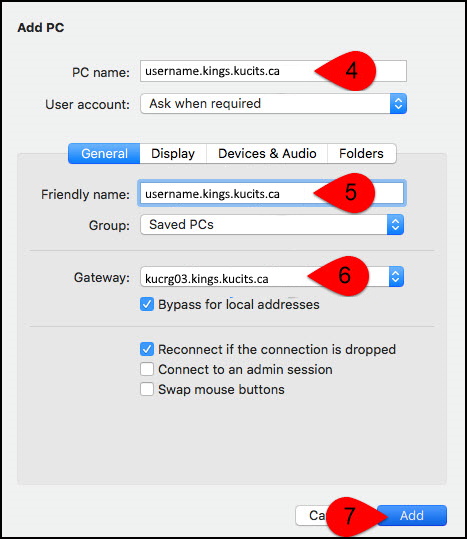Enable Connect to an admin session
Viewport: 467px width, 539px height.
pos(147,370)
